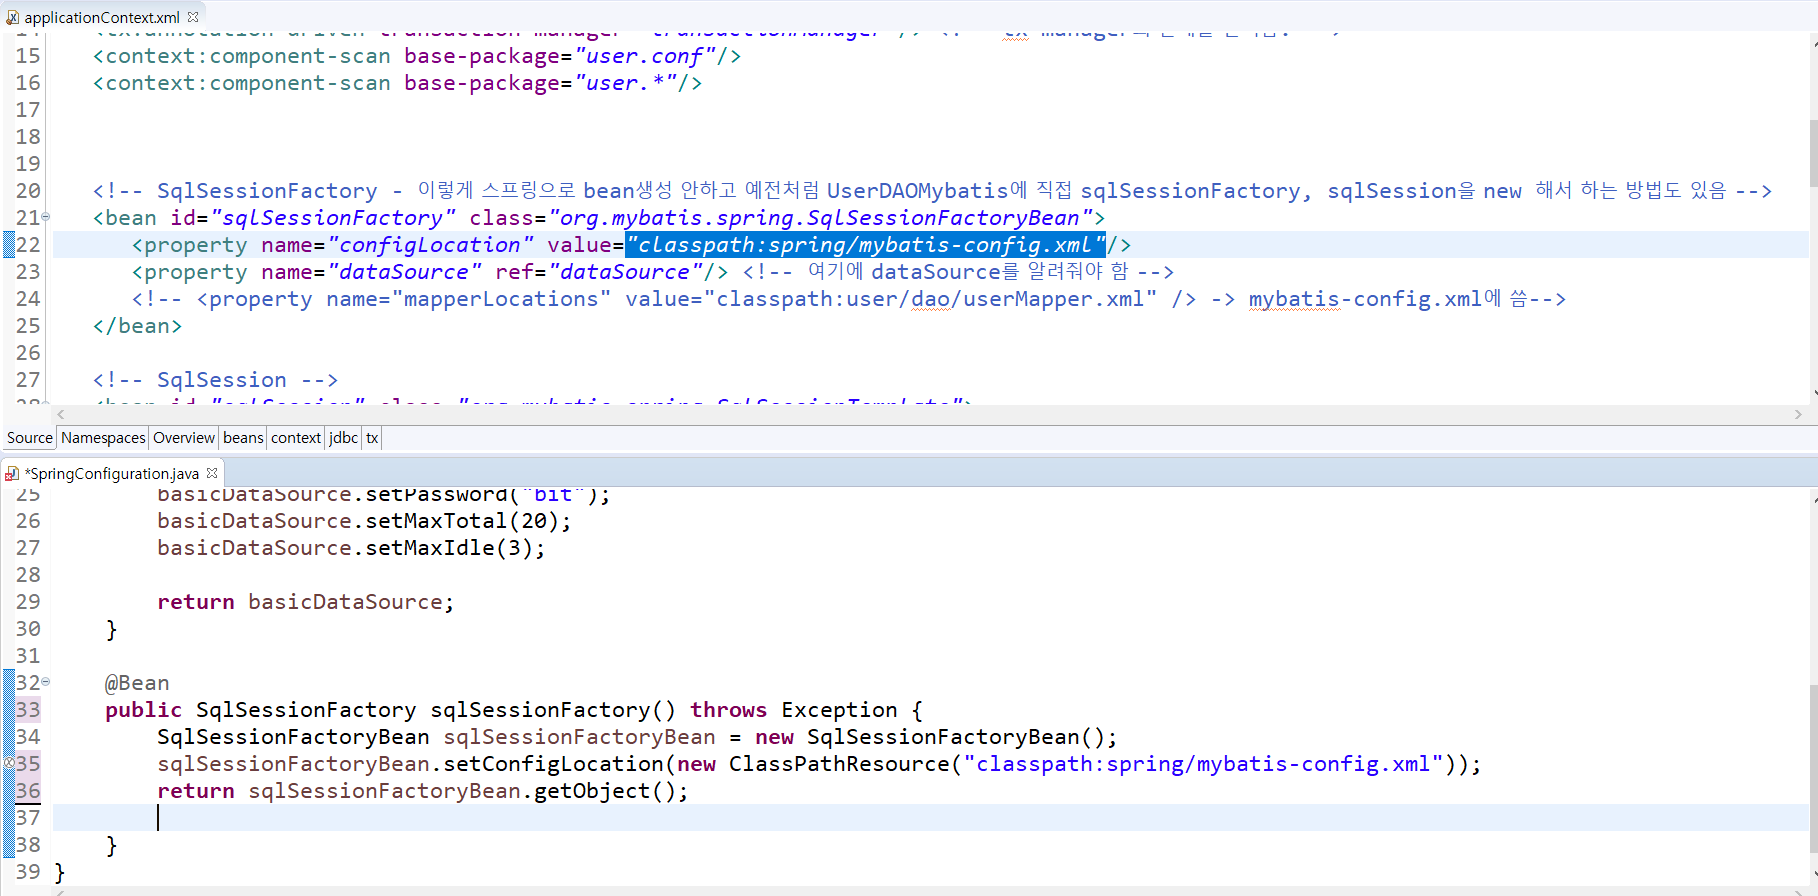The image size is (1818, 896).
Task: Collapse the bean fold at XML line 21
Action: click(45, 217)
